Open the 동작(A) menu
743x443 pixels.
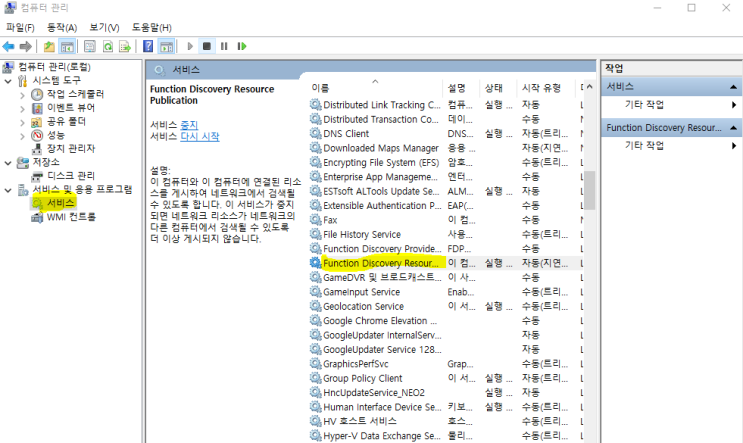click(62, 27)
